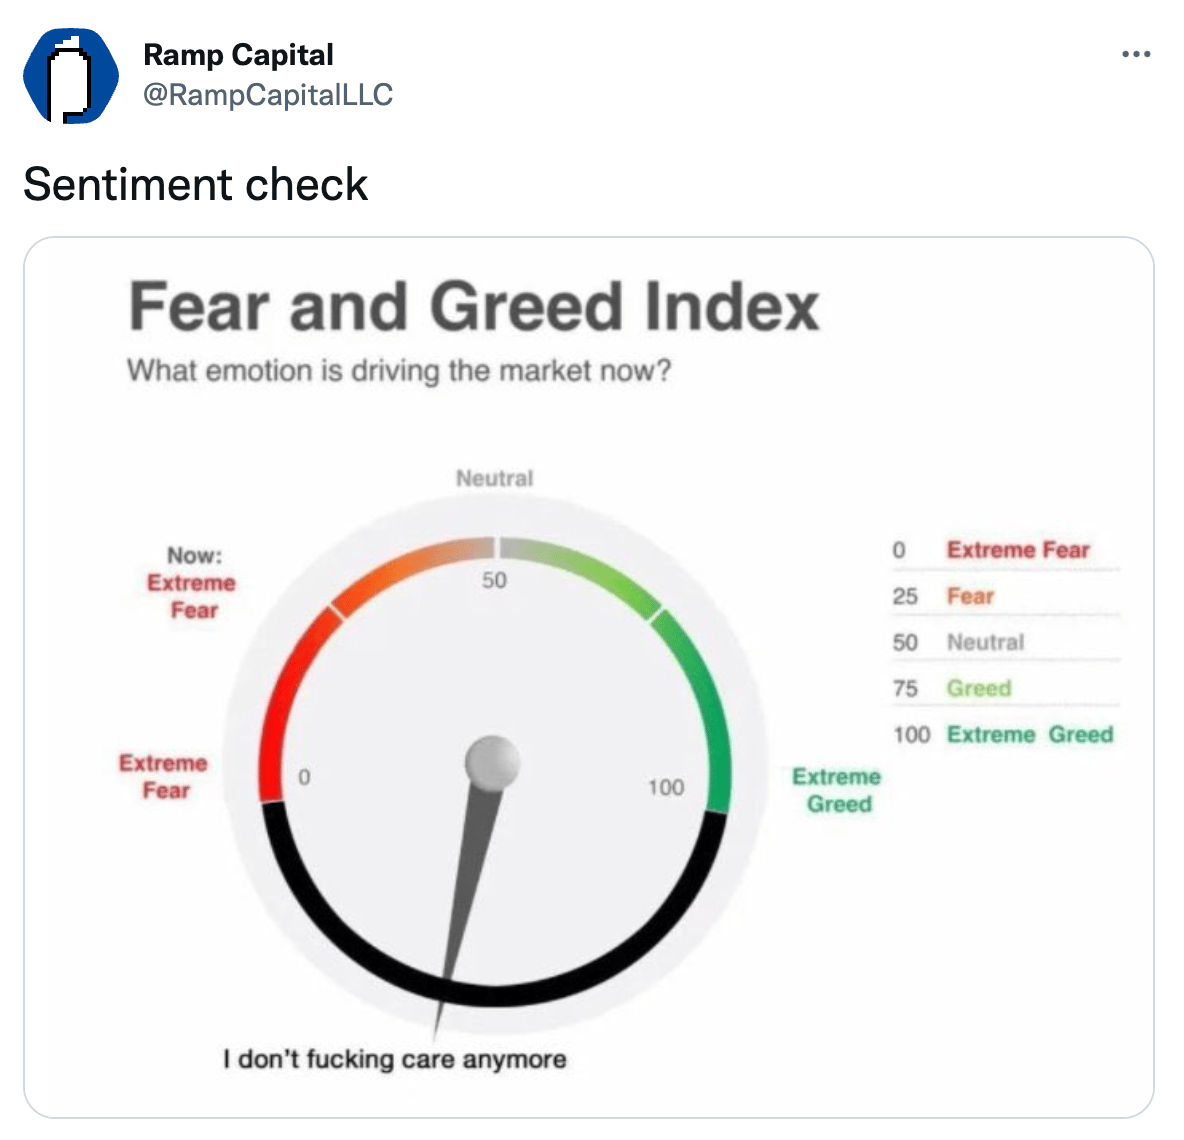Select the "100 Extreme Greed" legend row
Image resolution: width=1184 pixels, height=1140 pixels.
(x=1003, y=735)
